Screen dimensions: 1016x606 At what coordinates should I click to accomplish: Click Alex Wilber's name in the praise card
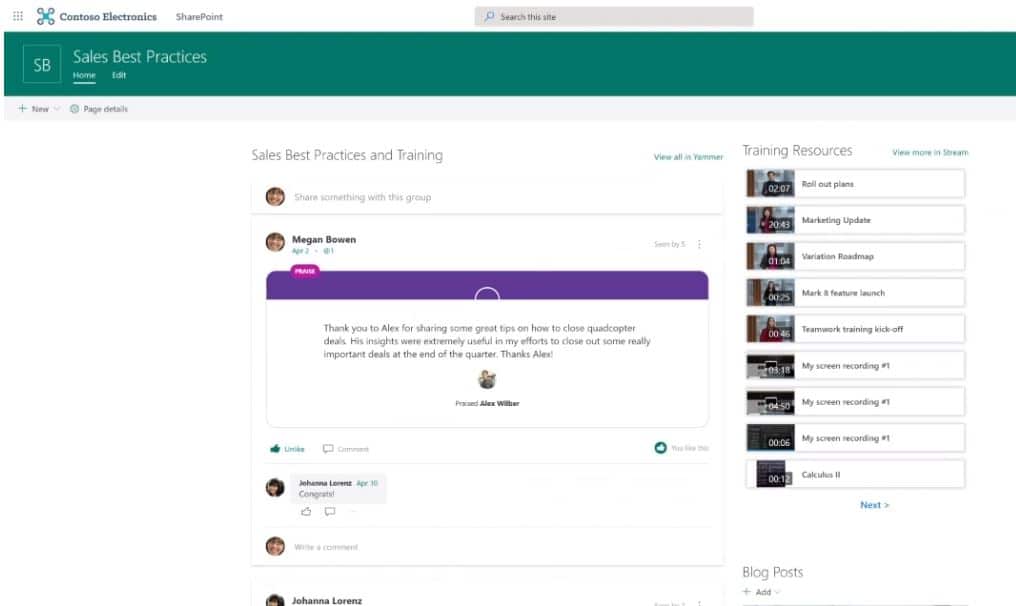click(500, 403)
